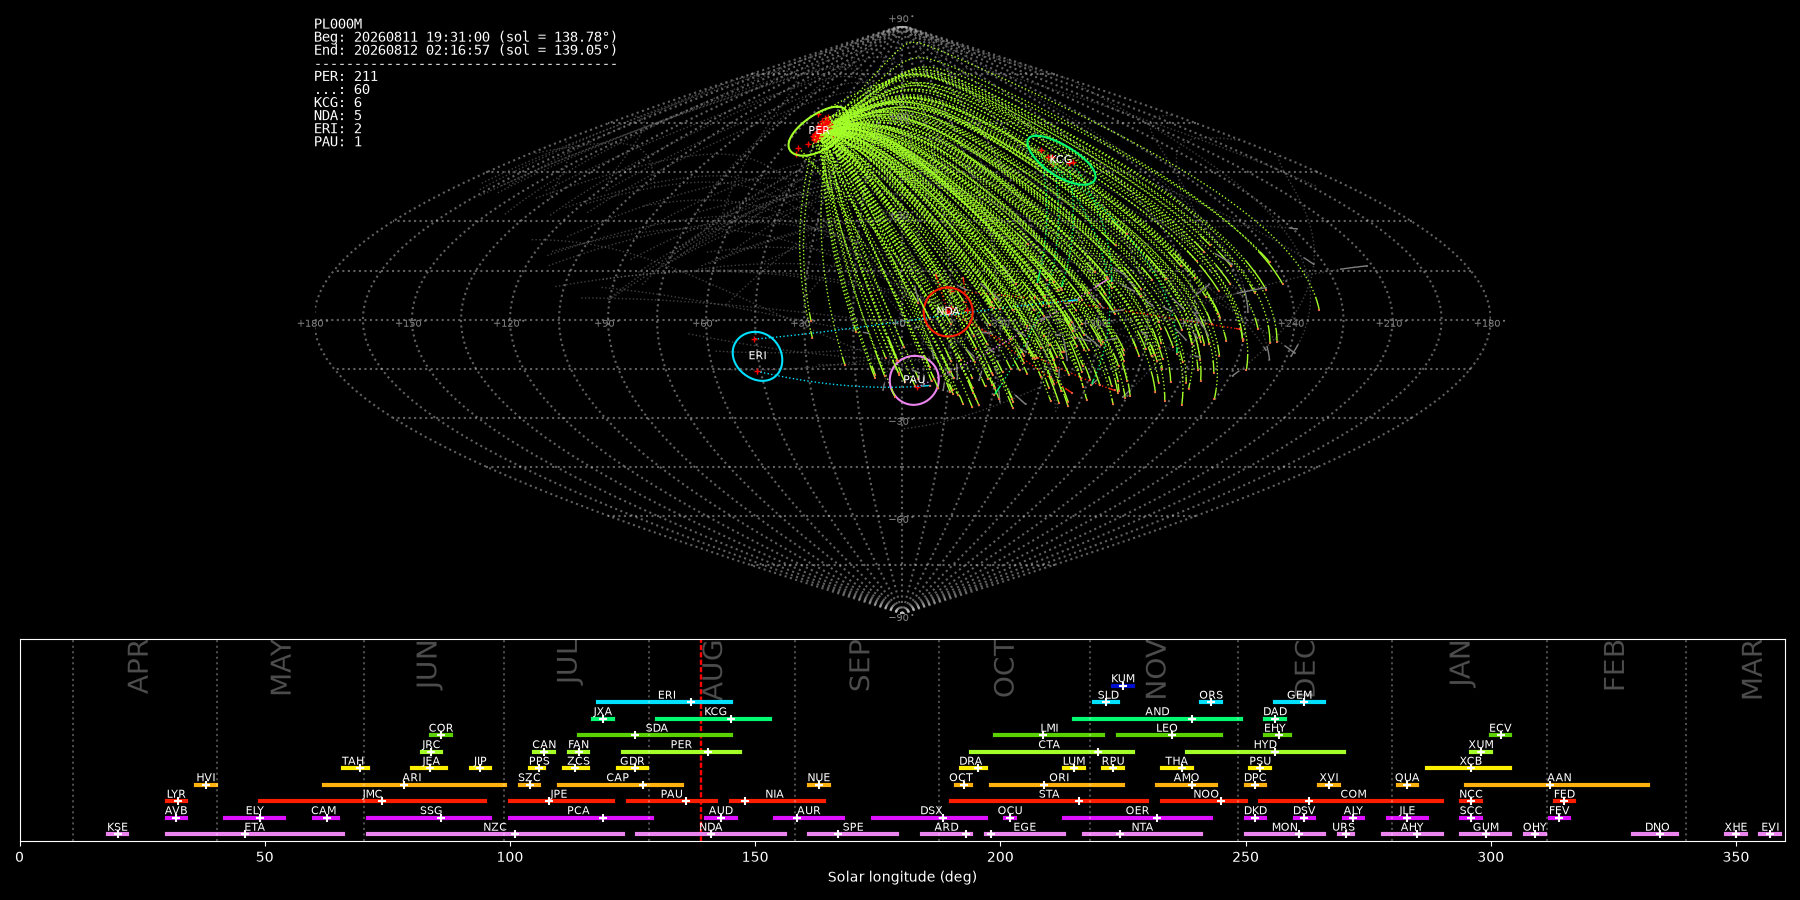Click the AND green activity bar
Screen dimensions: 1800x900
tap(1157, 719)
